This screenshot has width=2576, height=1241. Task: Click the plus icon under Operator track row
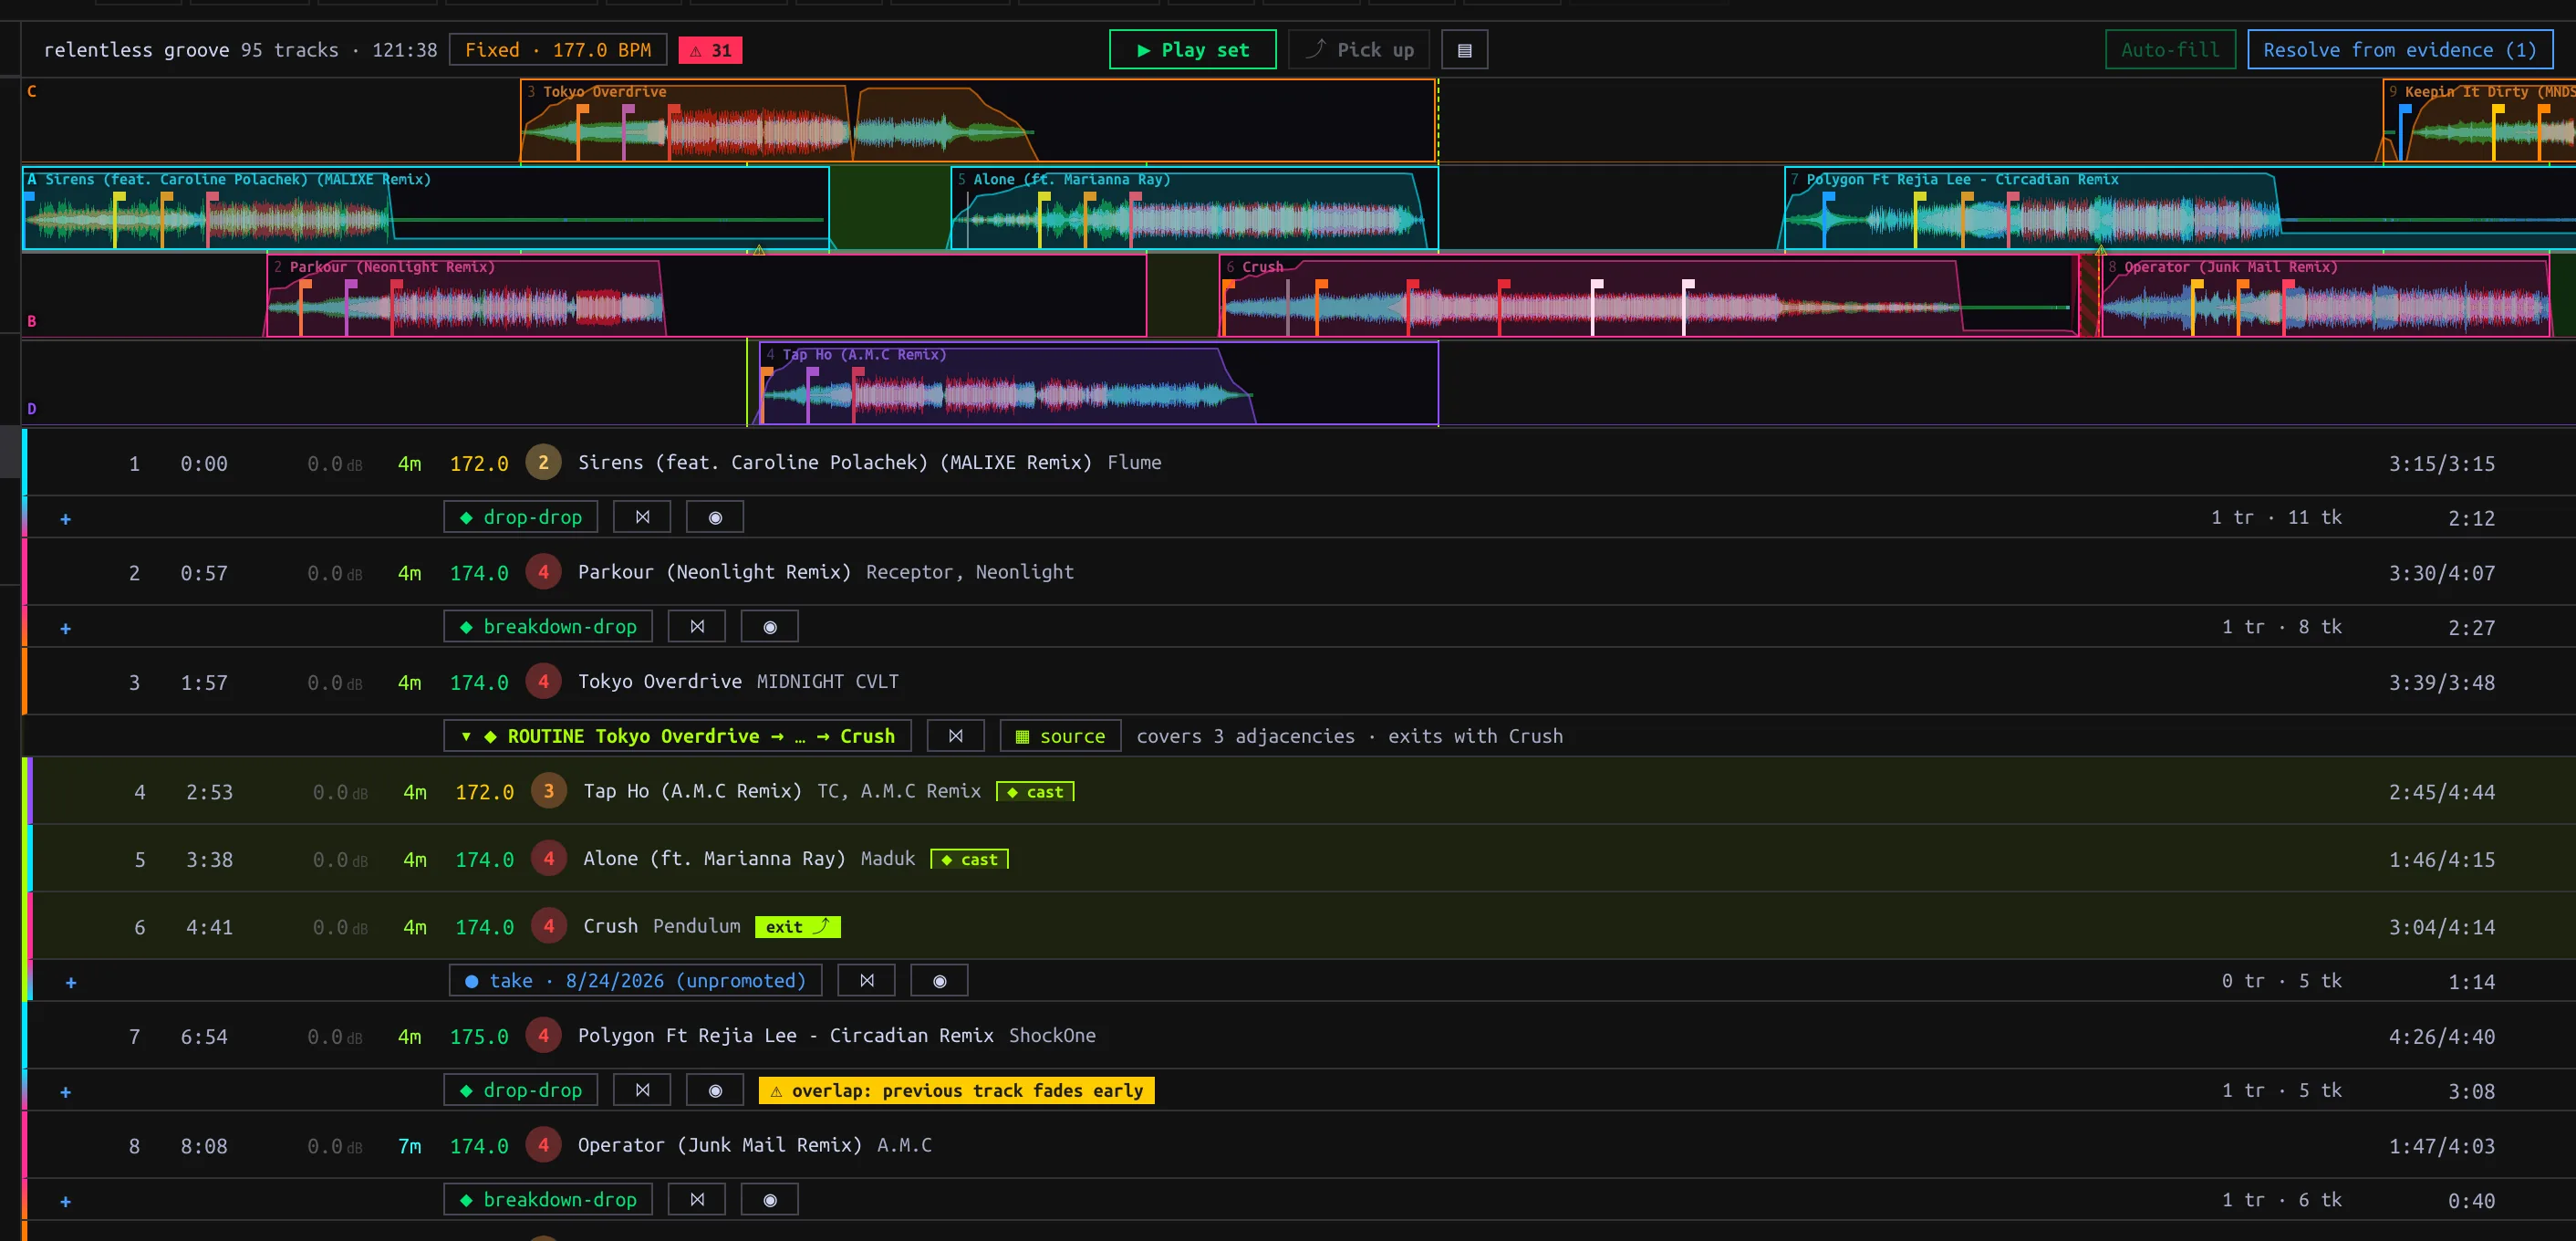[65, 1200]
